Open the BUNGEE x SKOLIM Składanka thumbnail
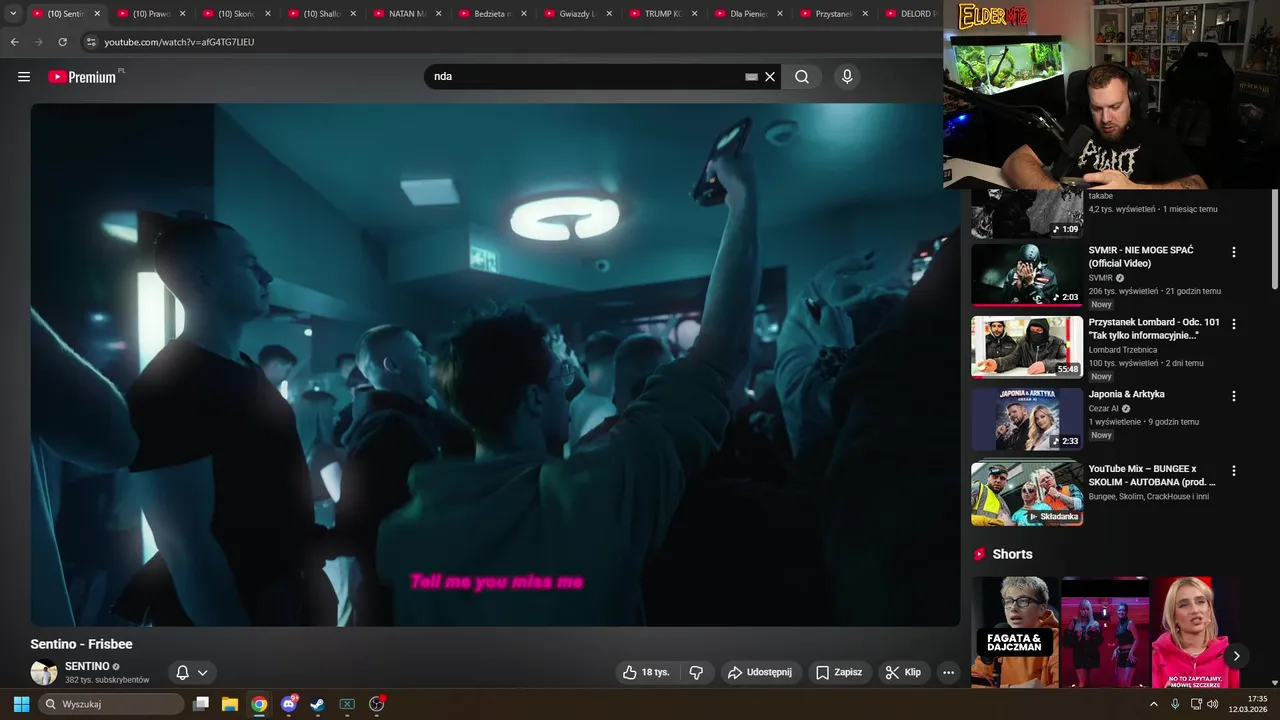This screenshot has width=1280, height=720. pyautogui.click(x=1027, y=493)
